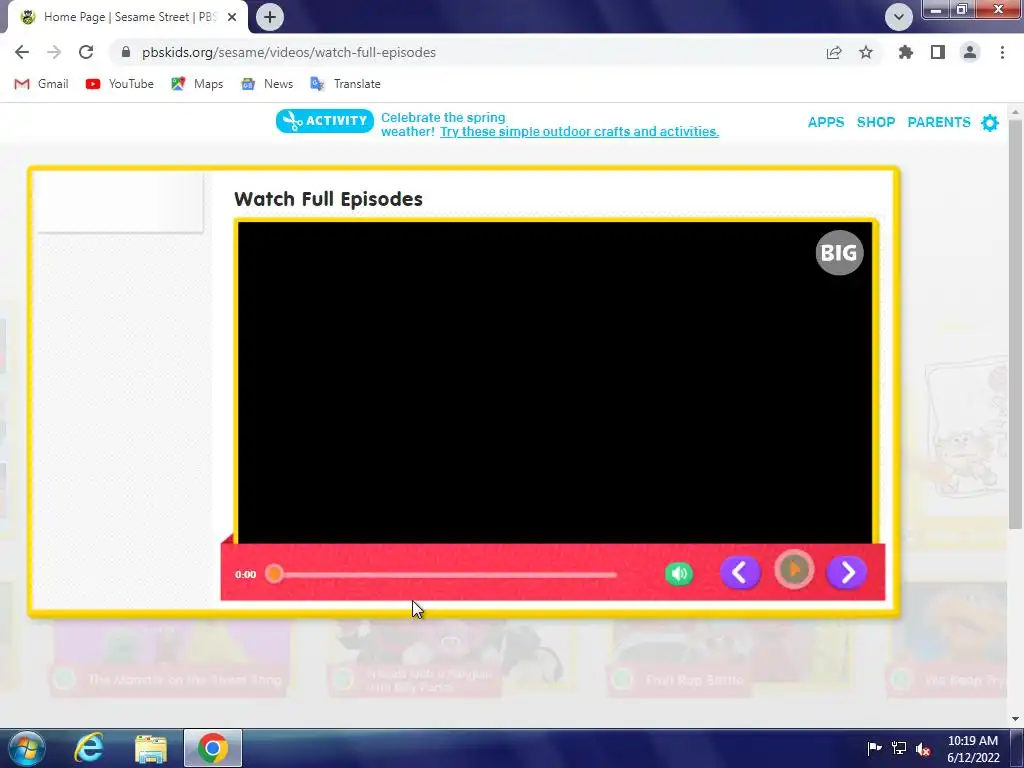
Task: Mute the video player volume
Action: tap(679, 574)
